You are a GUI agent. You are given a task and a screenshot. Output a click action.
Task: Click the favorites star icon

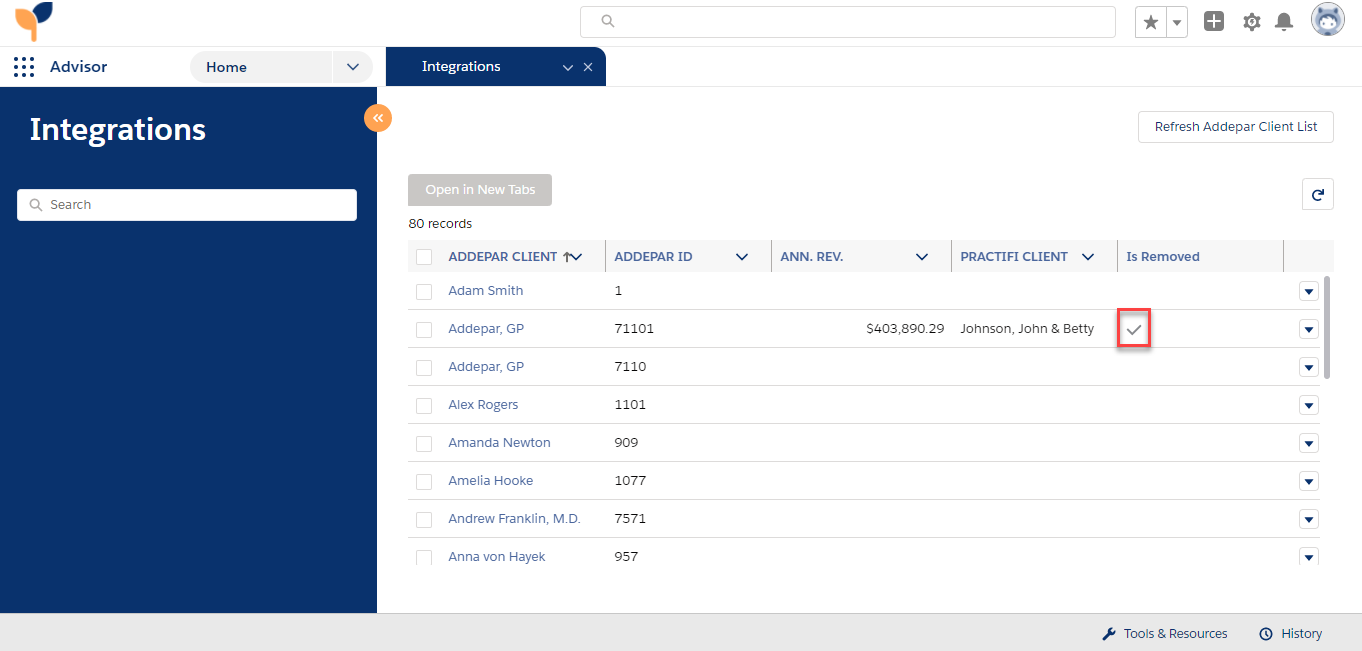(x=1149, y=21)
